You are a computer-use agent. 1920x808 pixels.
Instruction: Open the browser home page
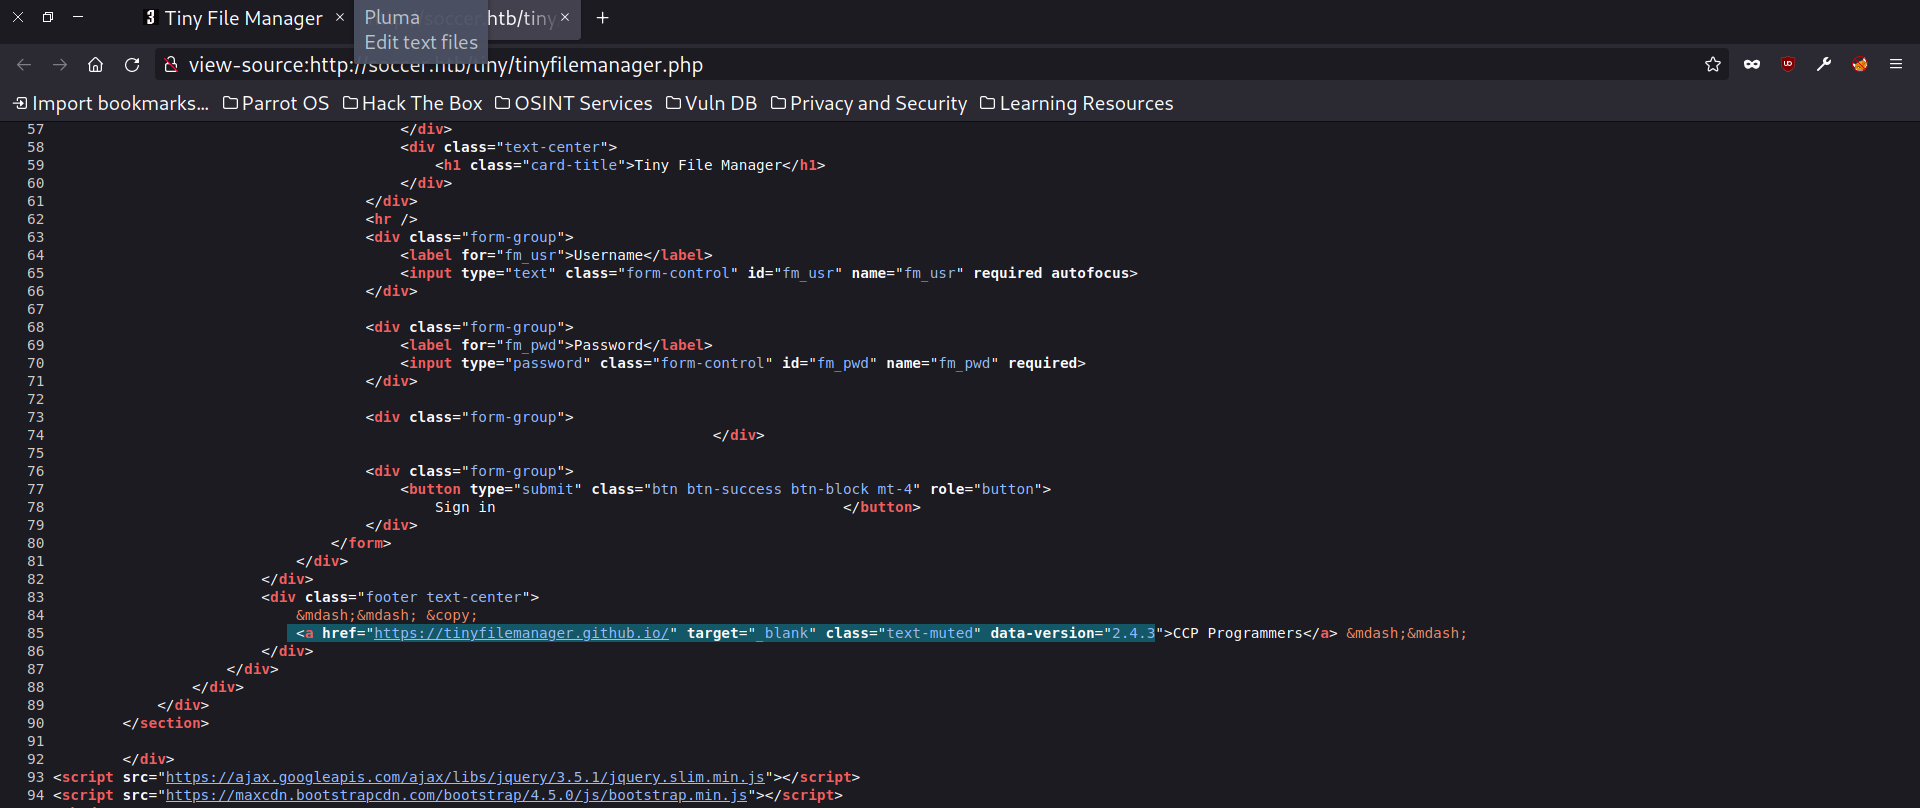pyautogui.click(x=96, y=65)
